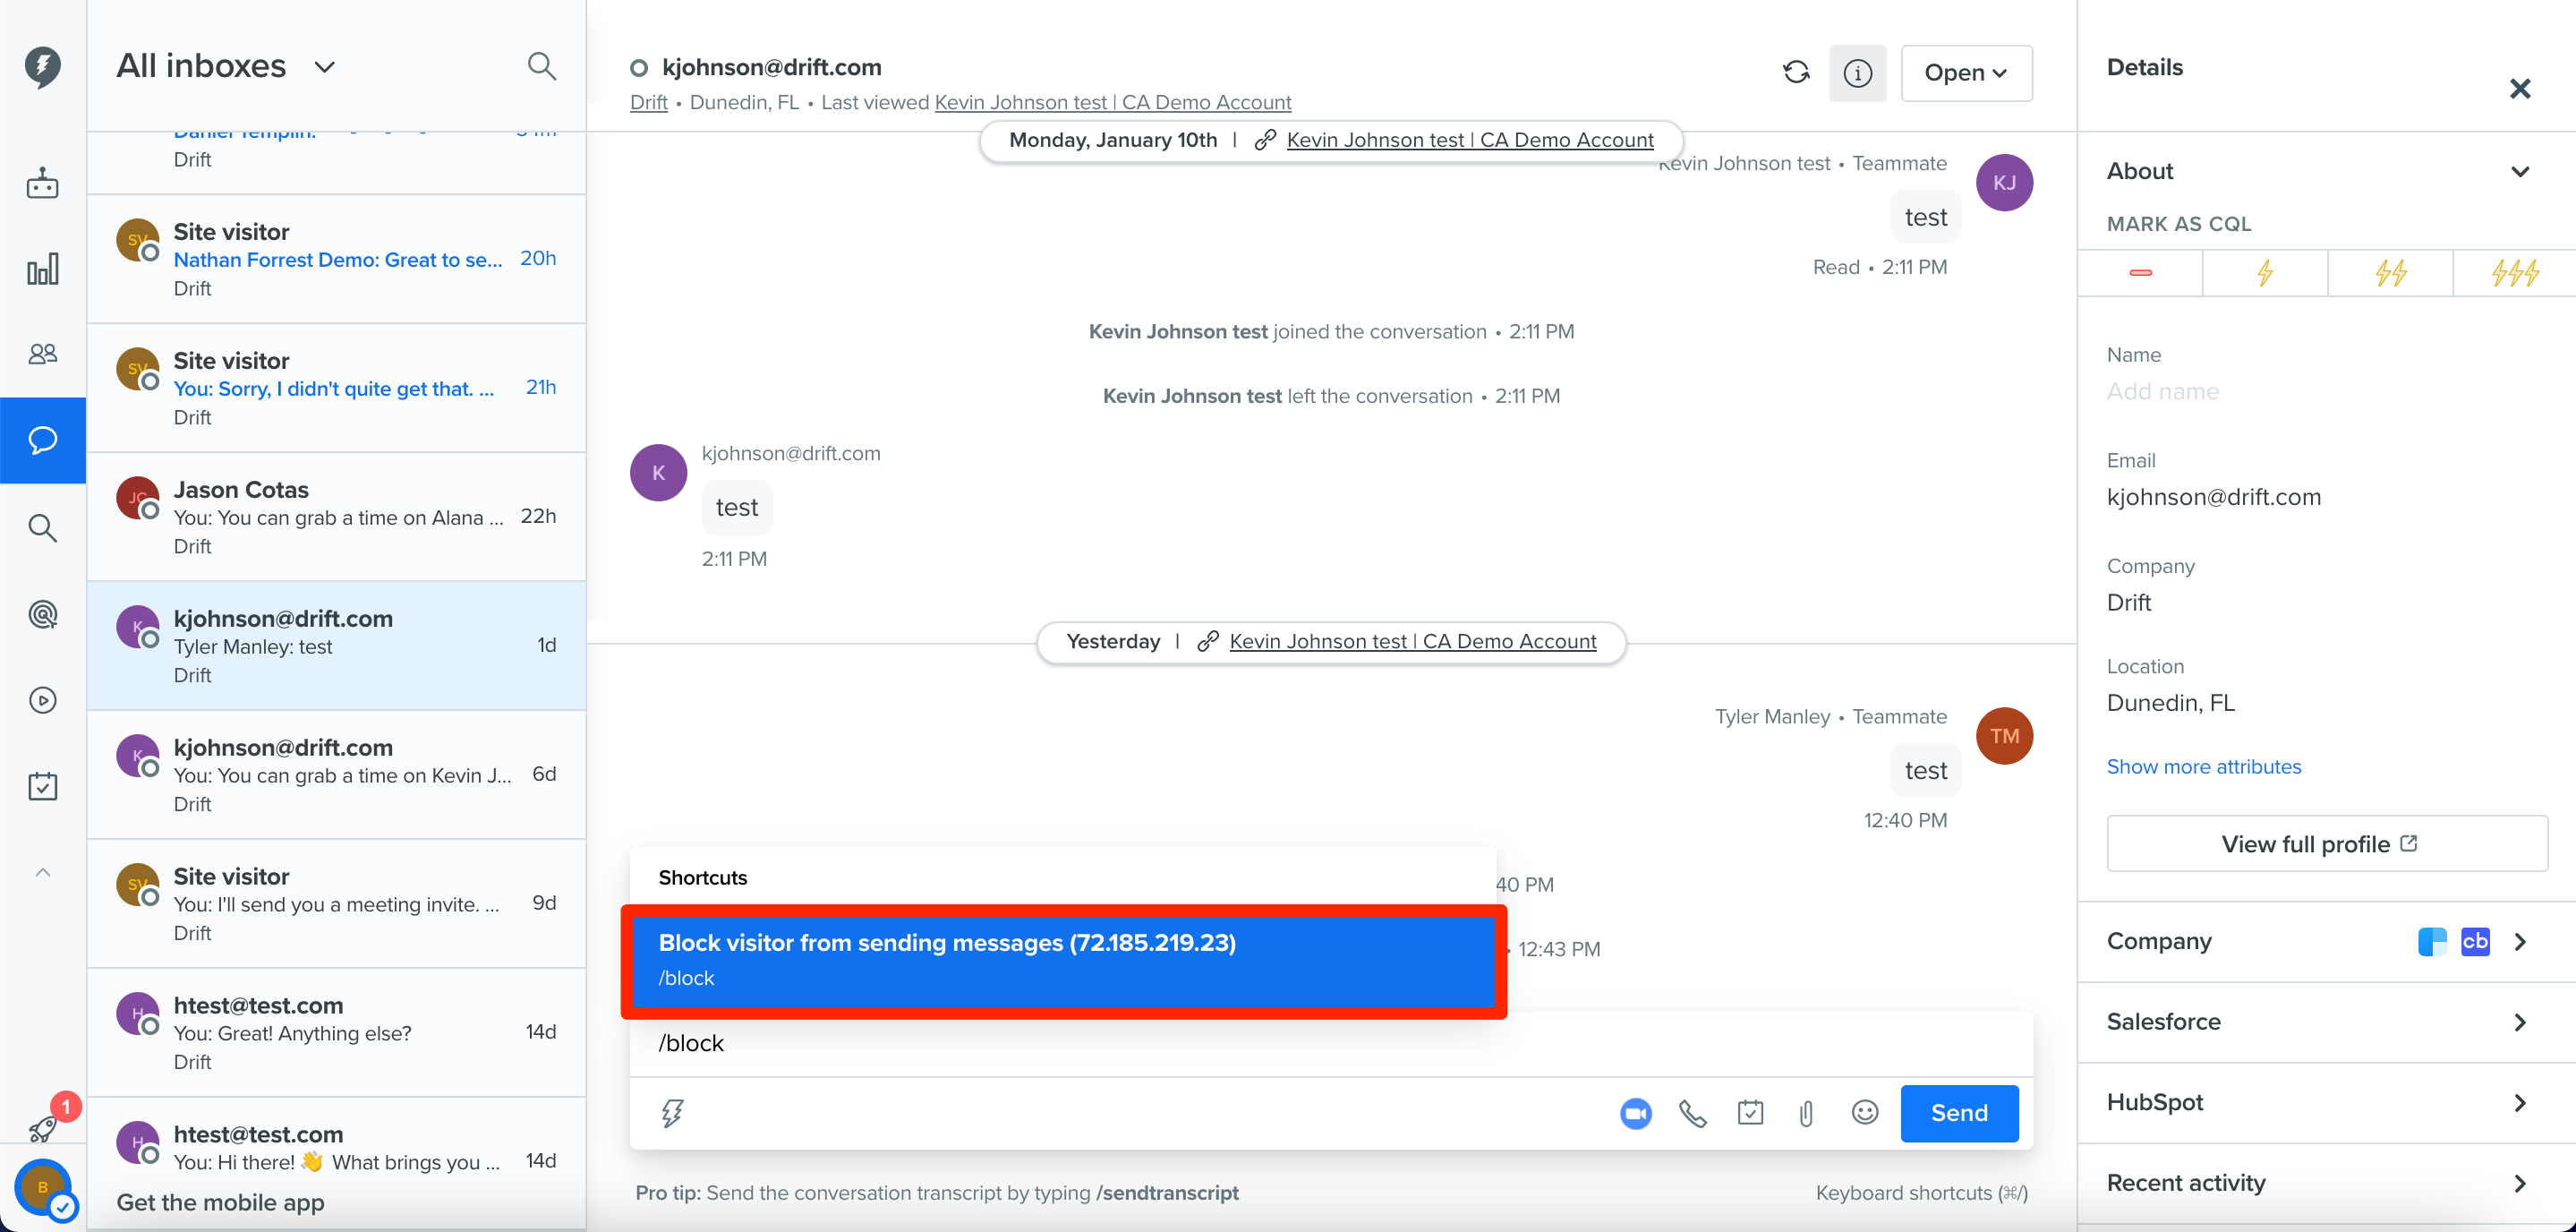Open the conversation status Open dropdown
This screenshot has width=2576, height=1232.
point(1966,73)
